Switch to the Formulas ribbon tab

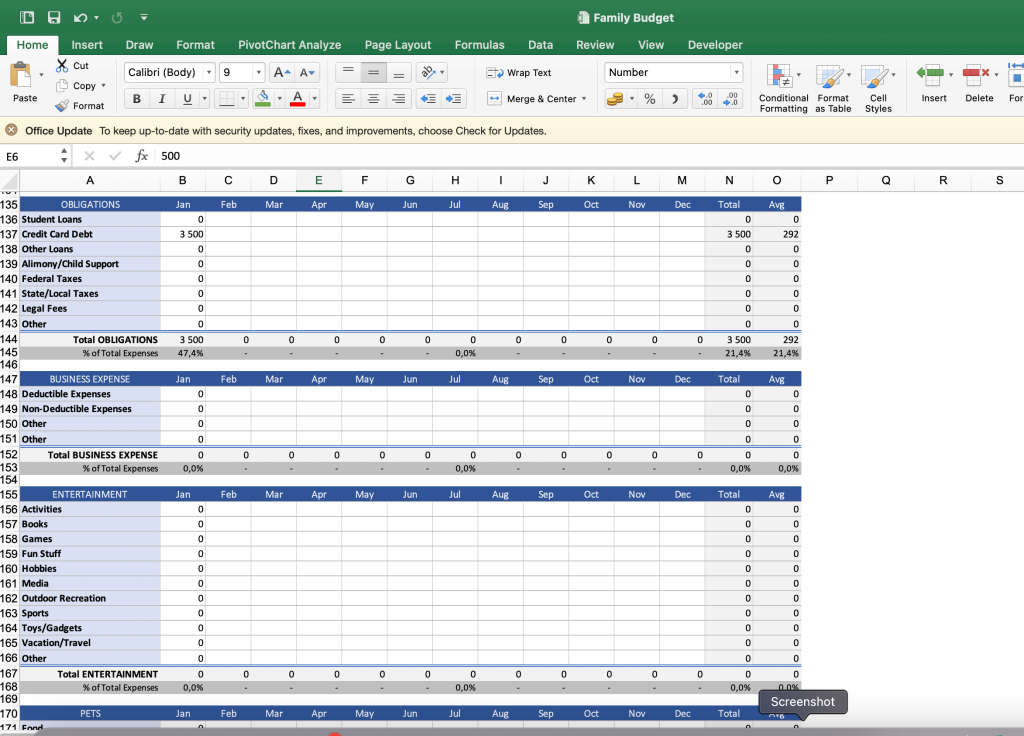(x=479, y=45)
